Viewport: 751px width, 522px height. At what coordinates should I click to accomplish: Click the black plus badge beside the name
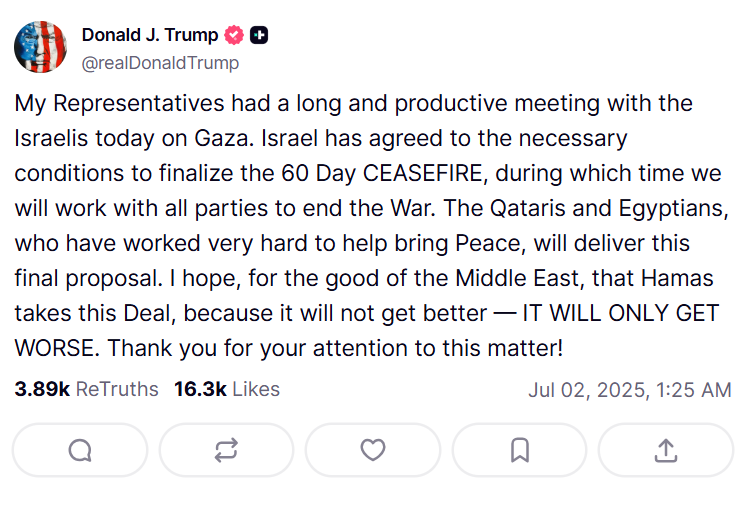(259, 35)
